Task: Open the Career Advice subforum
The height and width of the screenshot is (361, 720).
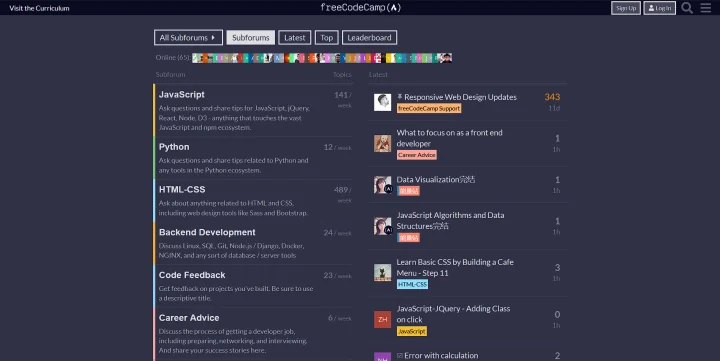Action: [x=189, y=317]
